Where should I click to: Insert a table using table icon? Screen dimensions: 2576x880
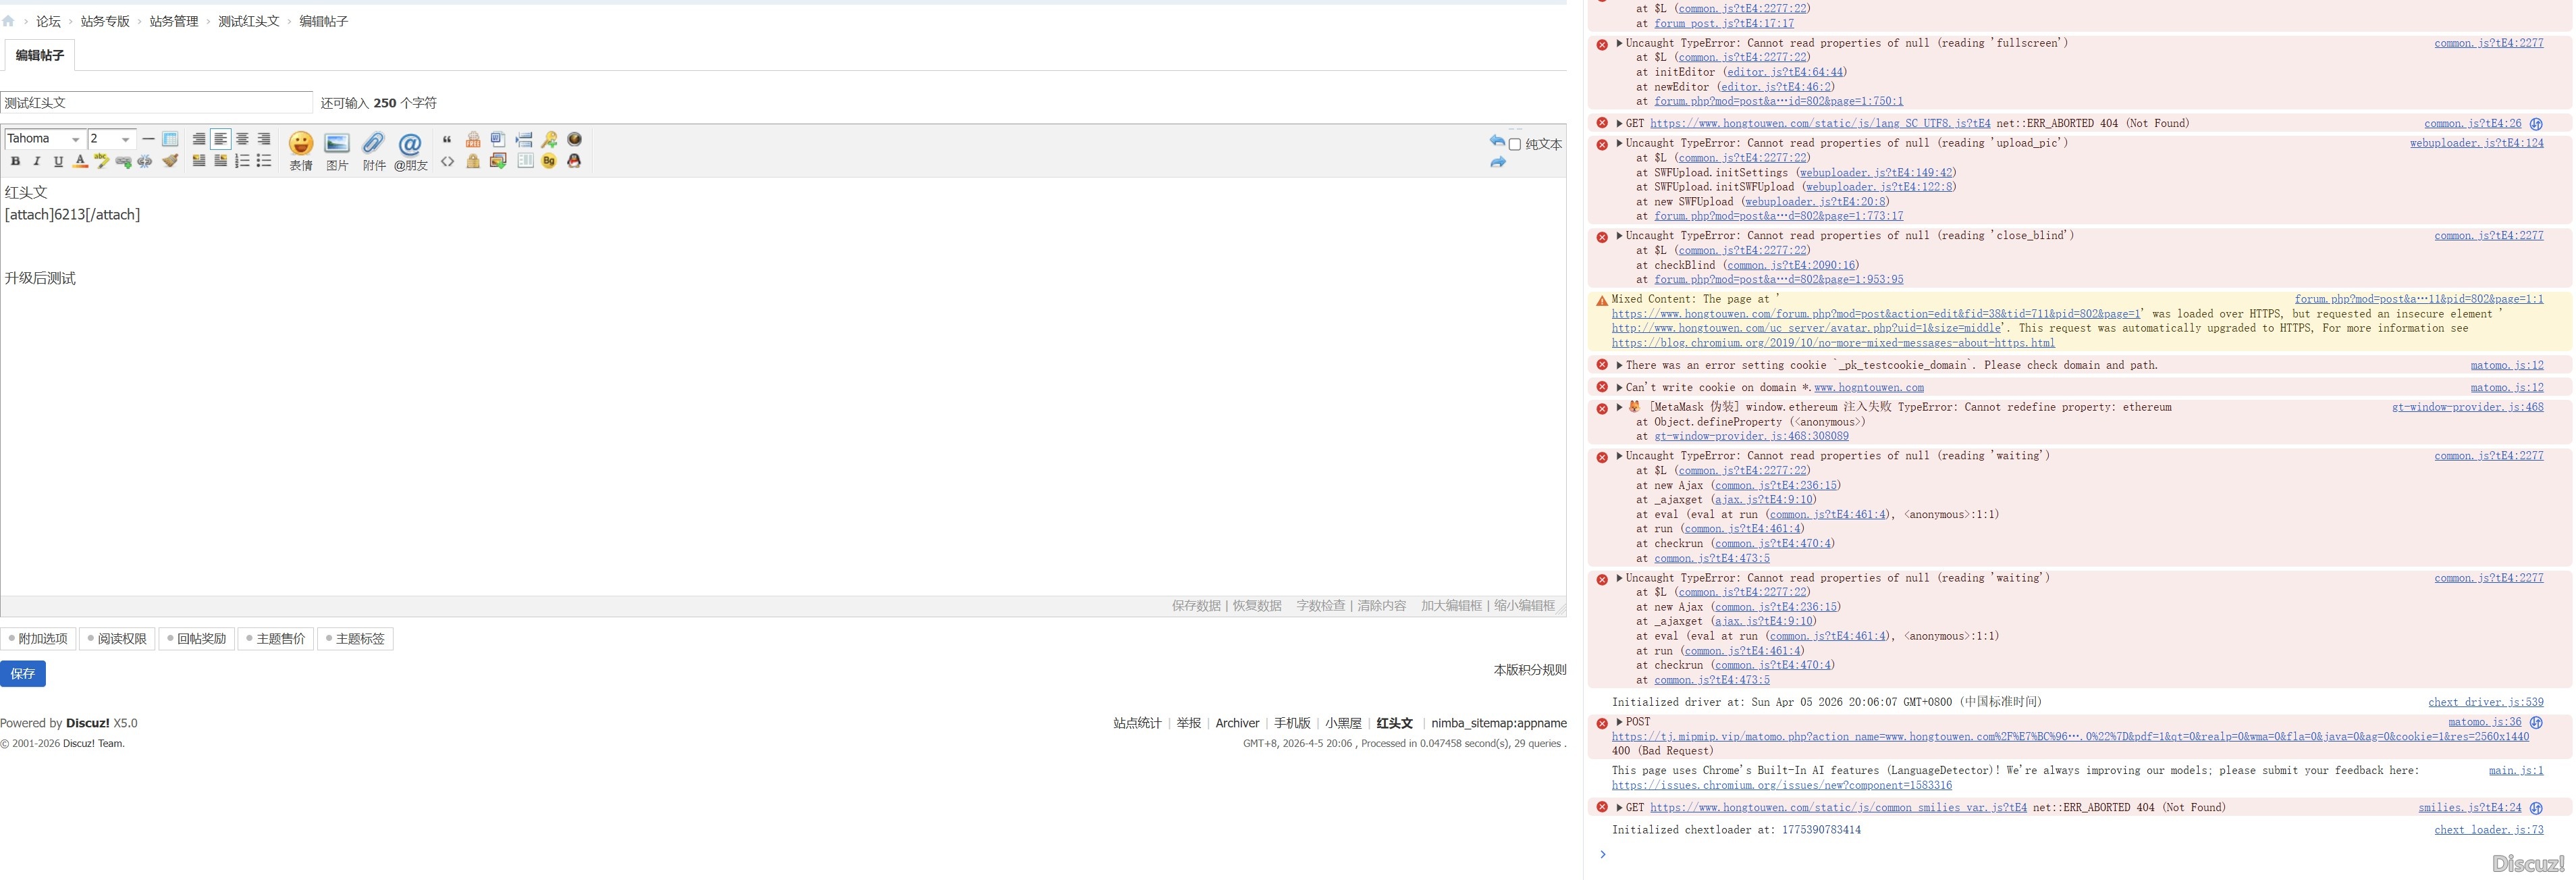pyautogui.click(x=170, y=139)
